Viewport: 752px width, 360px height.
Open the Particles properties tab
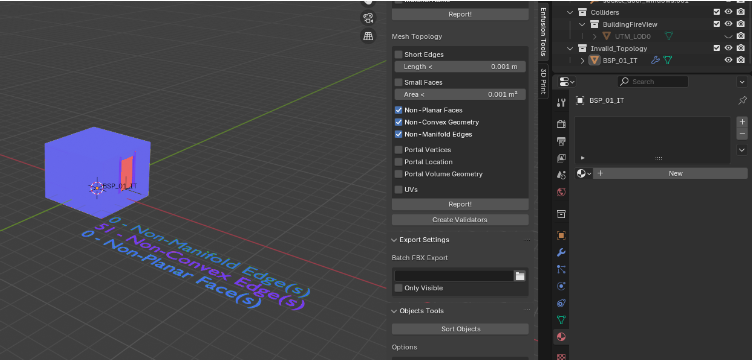[561, 269]
